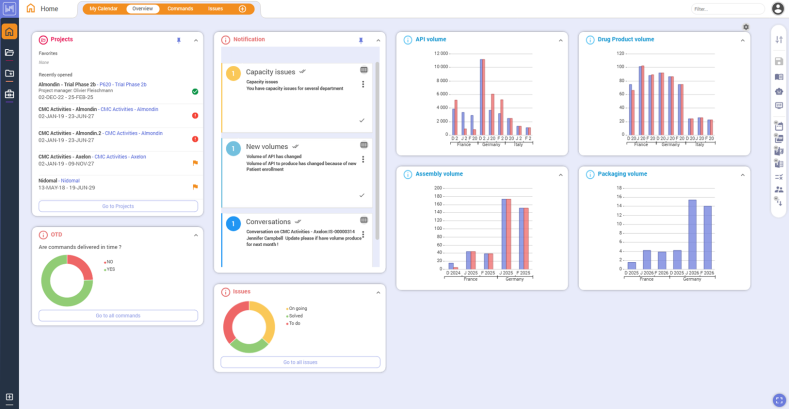
Task: Click the Home icon in left sidebar
Action: click(9, 32)
